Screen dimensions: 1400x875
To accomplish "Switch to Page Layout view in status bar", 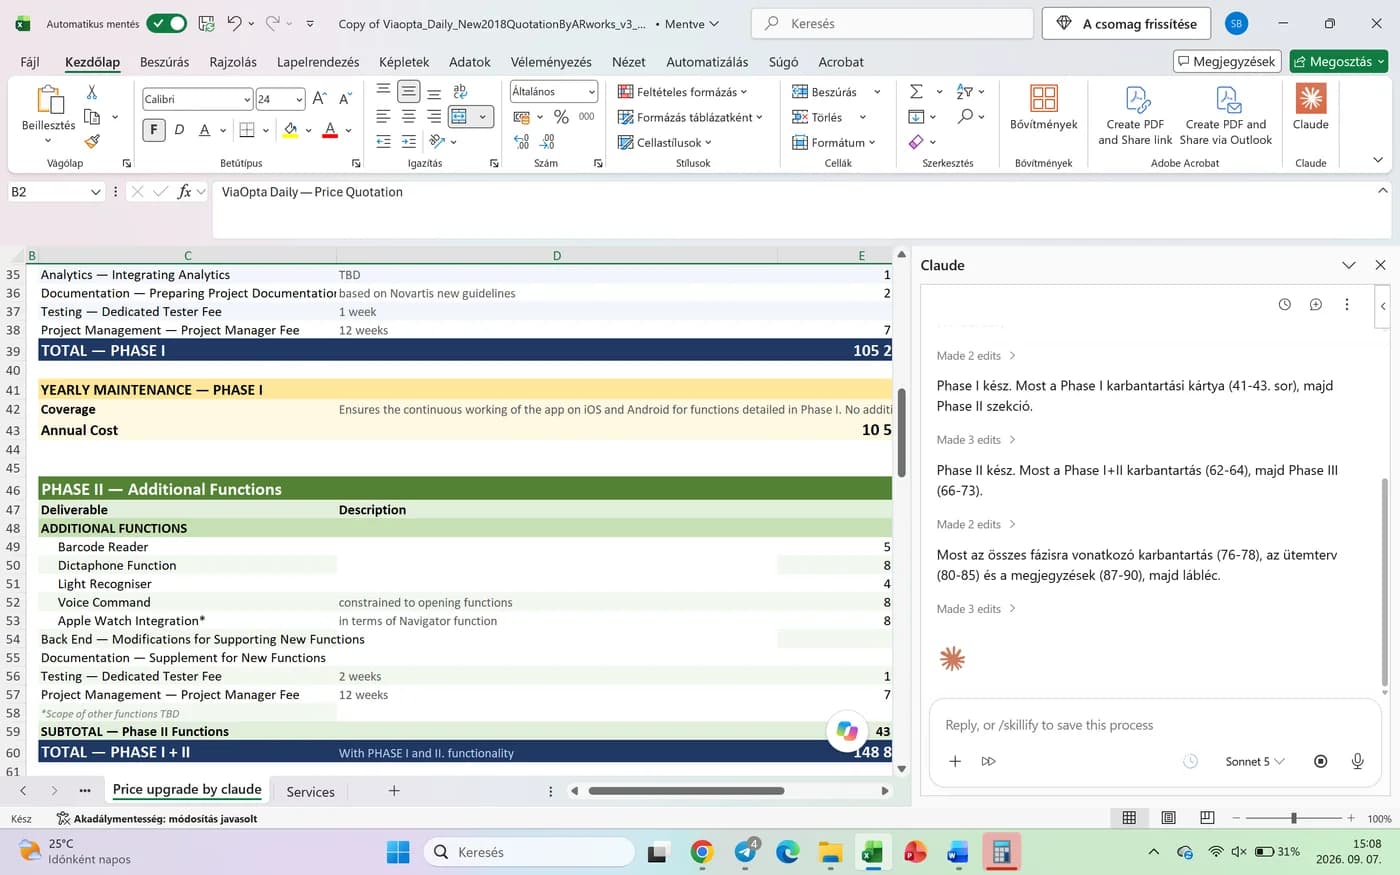I will click(1168, 818).
